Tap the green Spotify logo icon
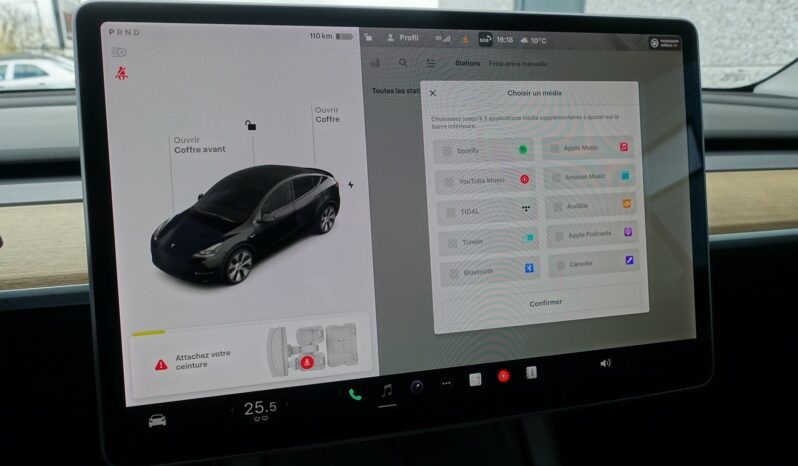 pyautogui.click(x=523, y=149)
